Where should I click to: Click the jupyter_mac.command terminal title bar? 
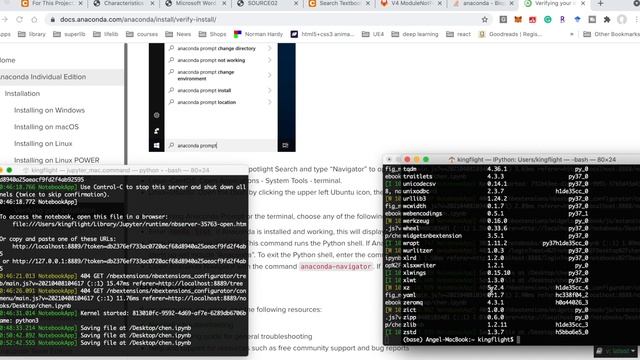point(124,170)
